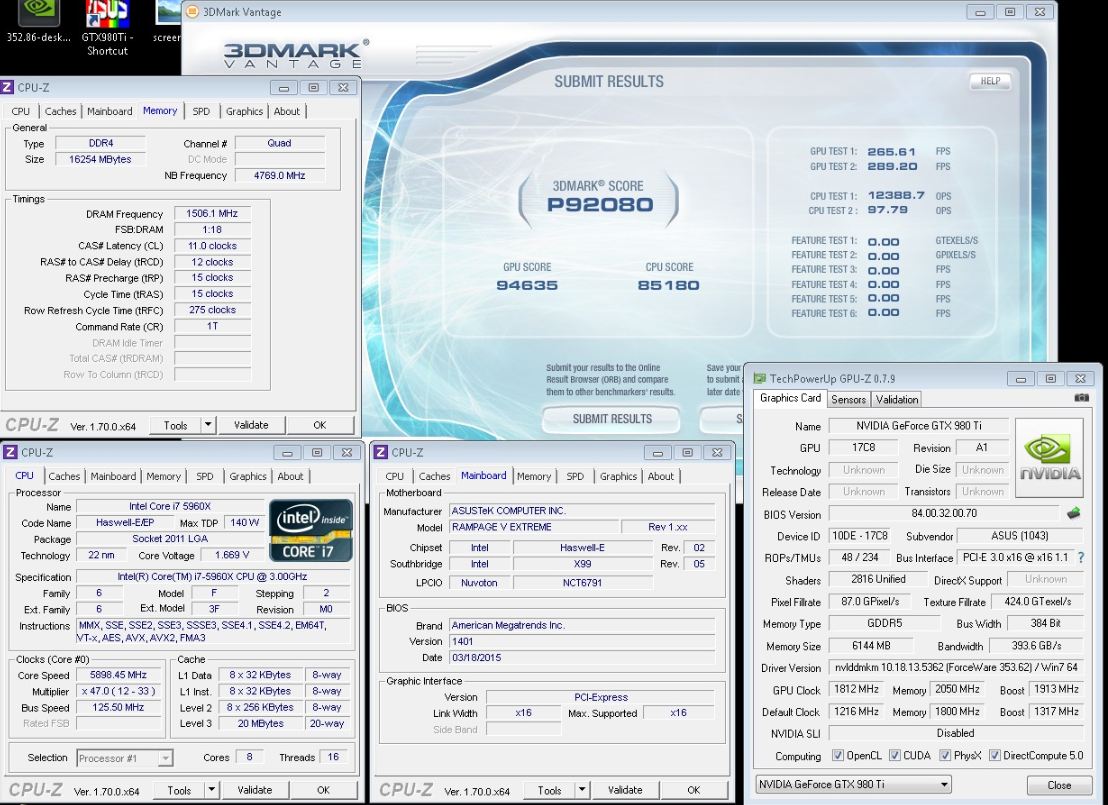Screen dimensions: 1108x805
Task: Click Validate in the Memory CPU-Z window
Action: click(251, 425)
